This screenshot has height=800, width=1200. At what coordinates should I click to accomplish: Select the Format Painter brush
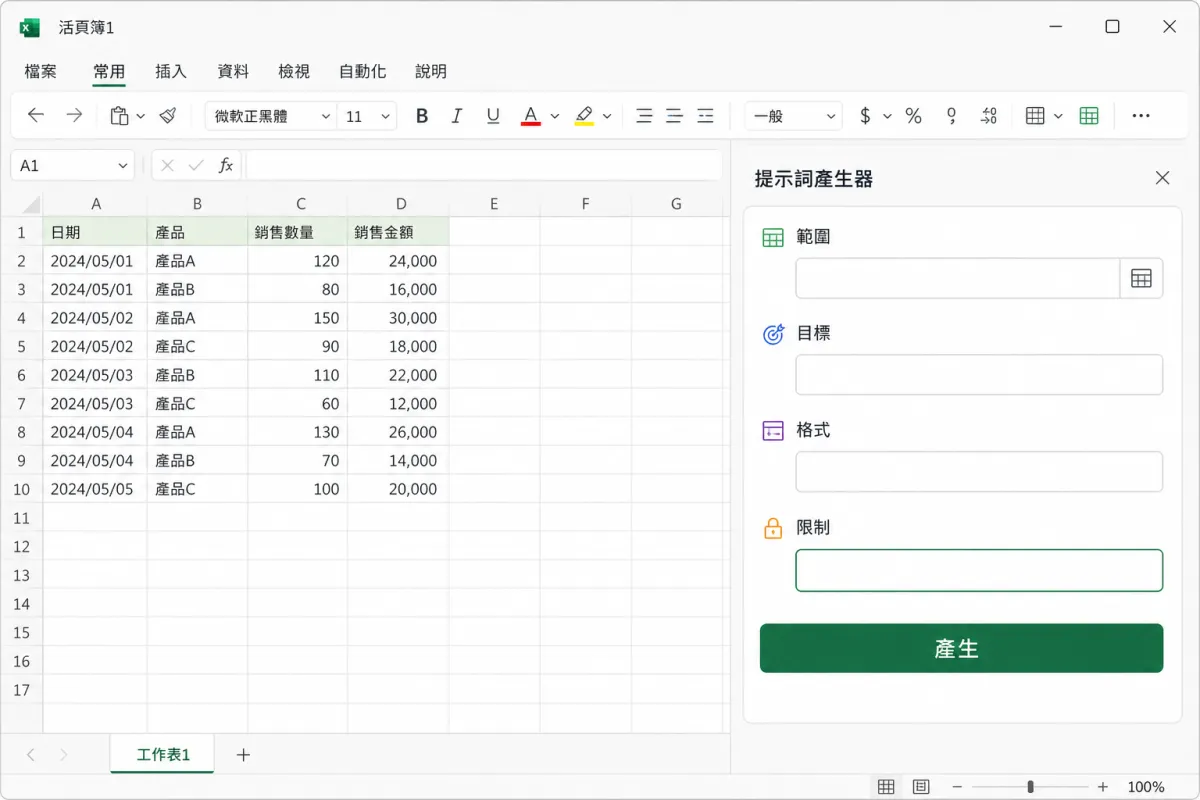click(168, 116)
